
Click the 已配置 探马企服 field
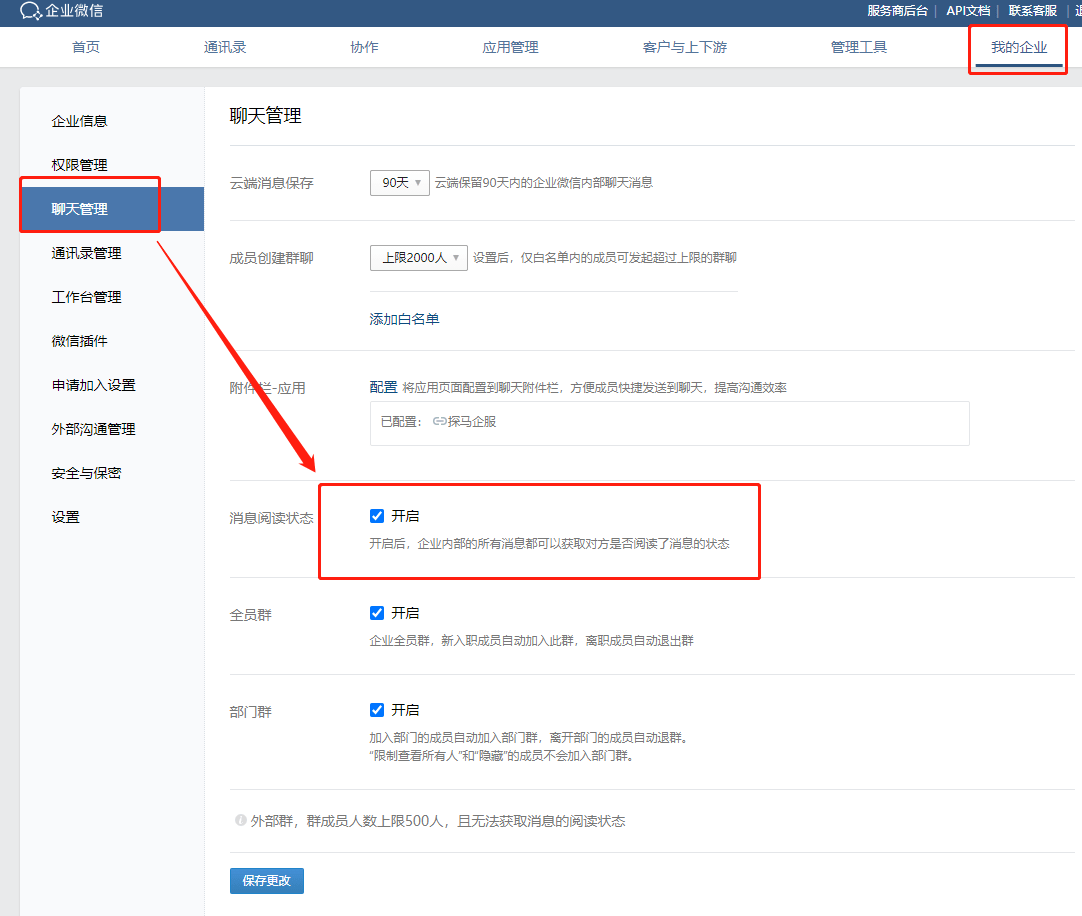(x=669, y=423)
